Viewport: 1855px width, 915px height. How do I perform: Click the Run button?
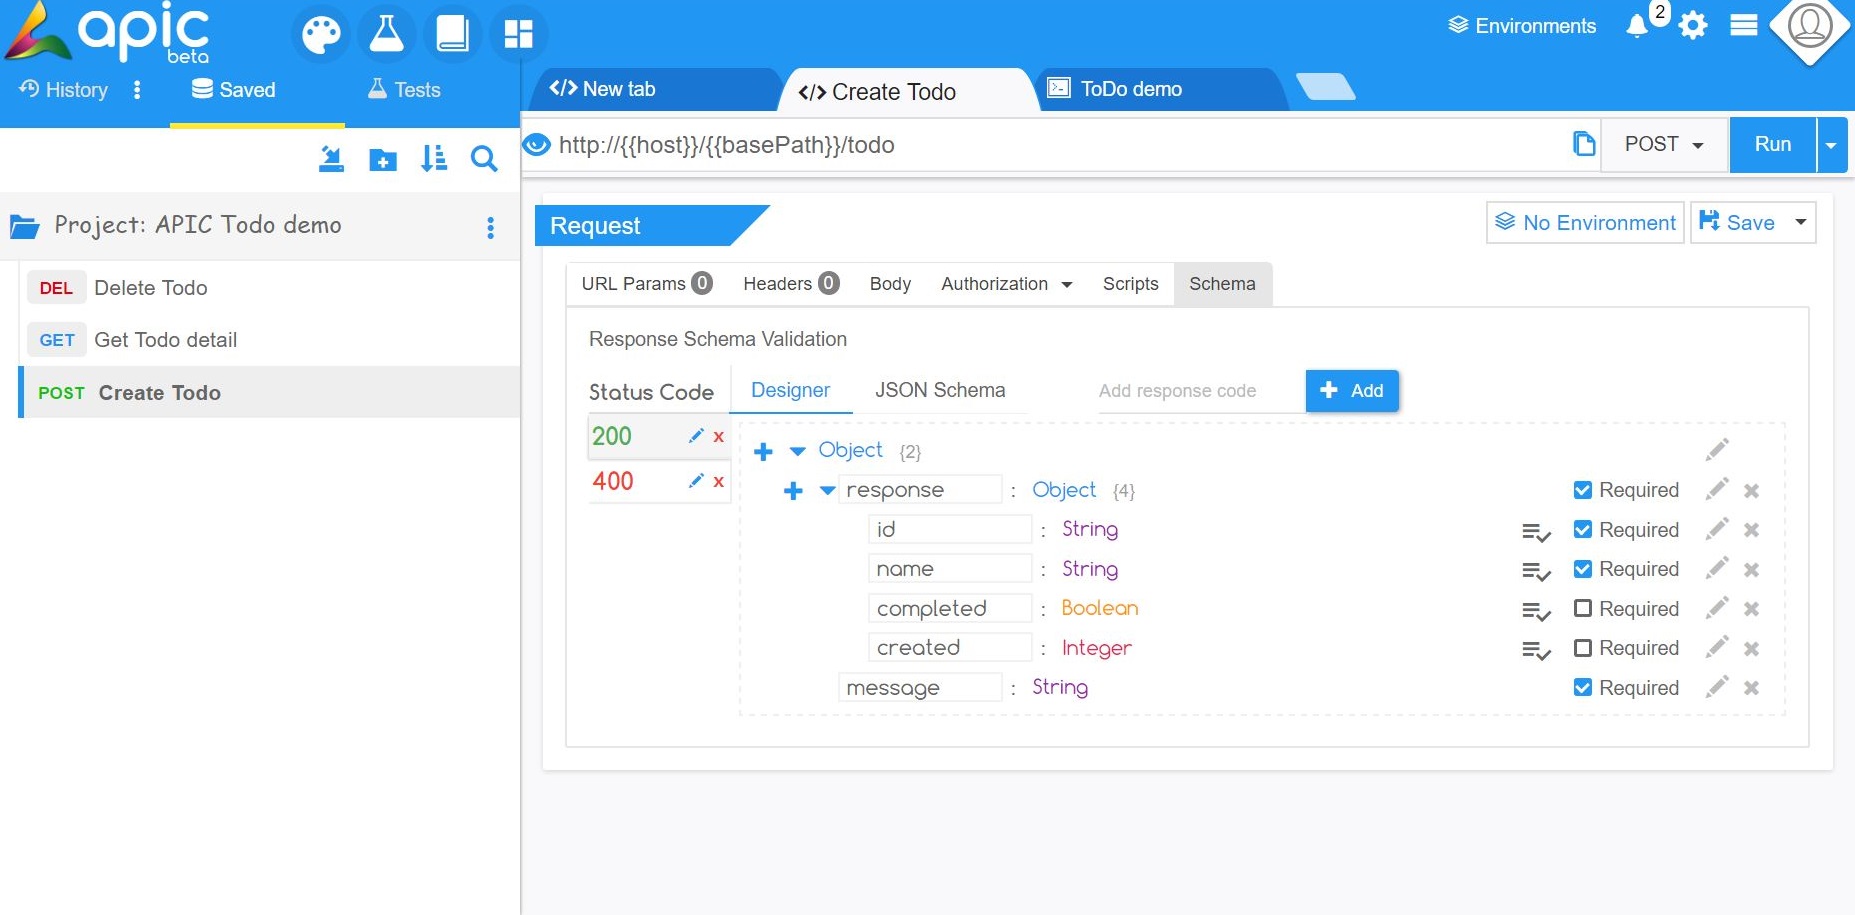[1773, 145]
